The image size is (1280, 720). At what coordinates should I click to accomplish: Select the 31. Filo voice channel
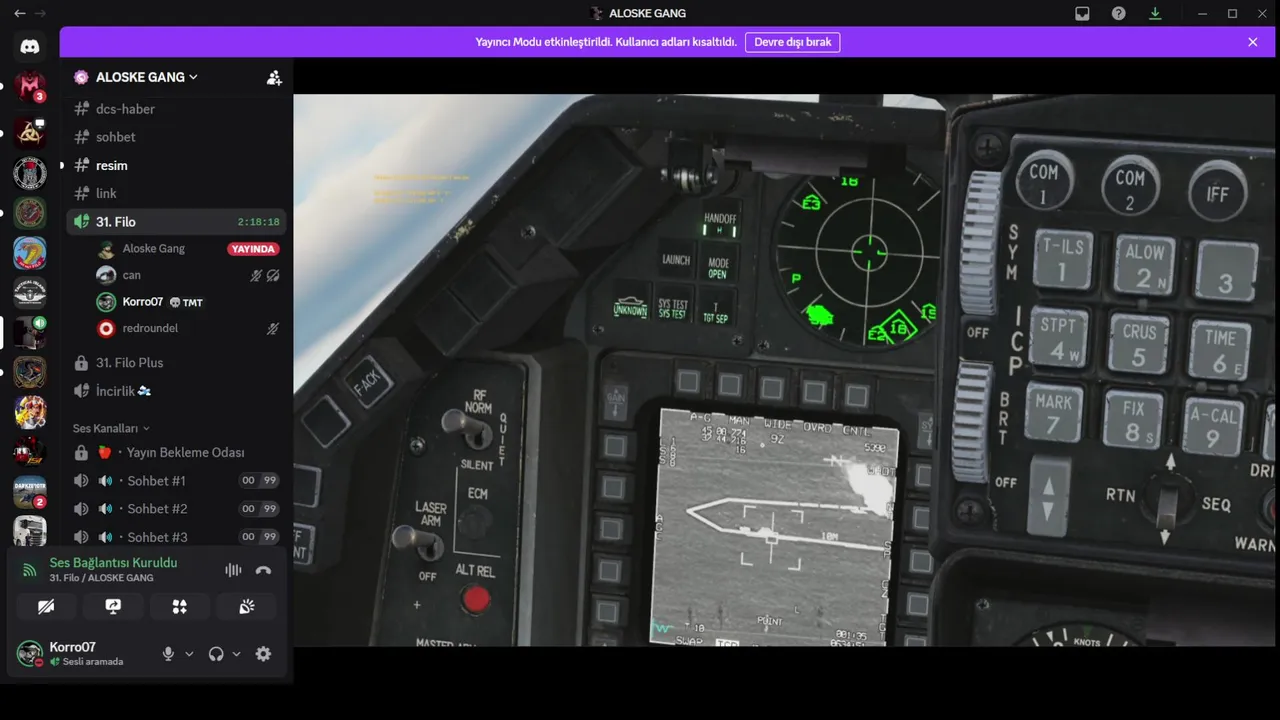[x=176, y=222]
